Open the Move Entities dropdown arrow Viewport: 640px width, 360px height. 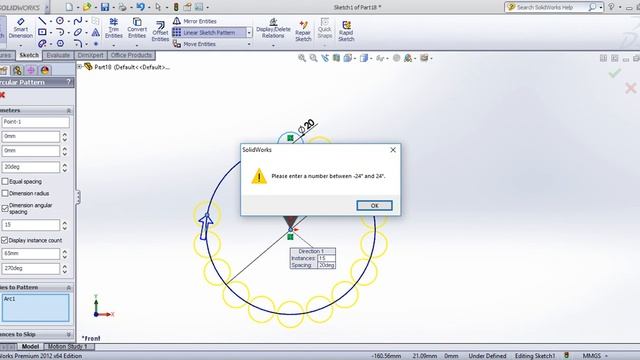point(249,44)
